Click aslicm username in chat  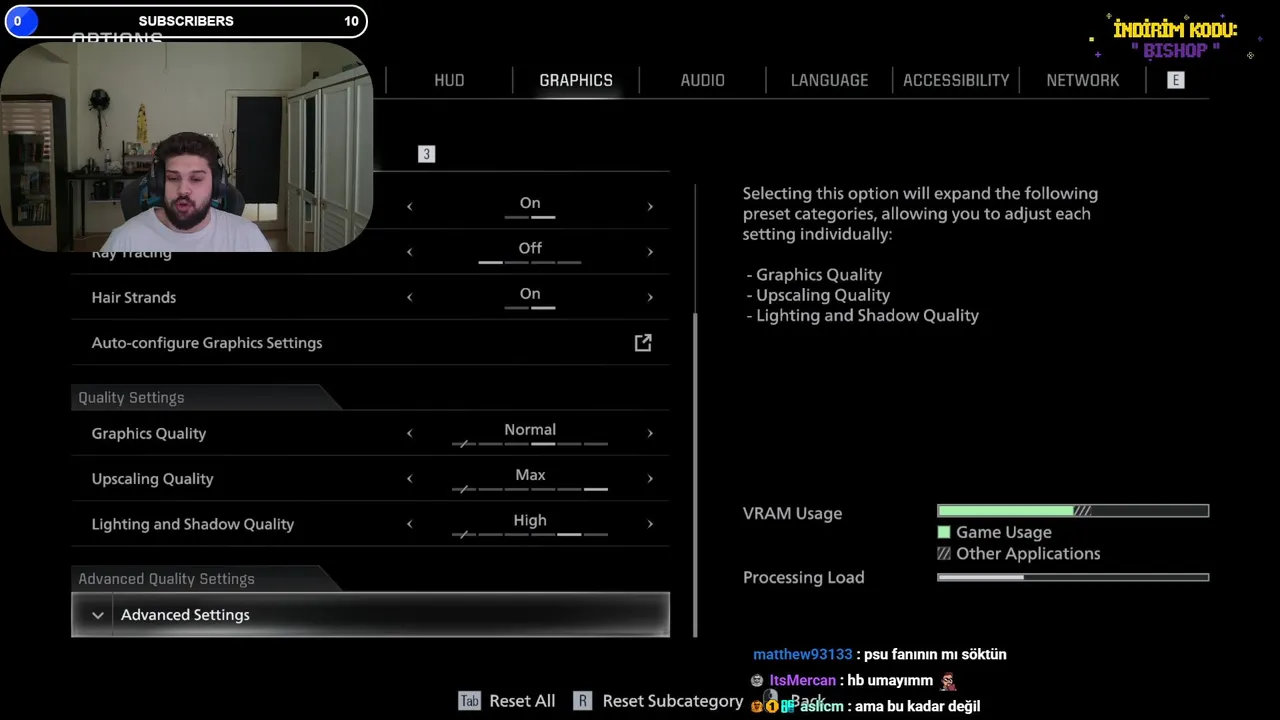[822, 706]
